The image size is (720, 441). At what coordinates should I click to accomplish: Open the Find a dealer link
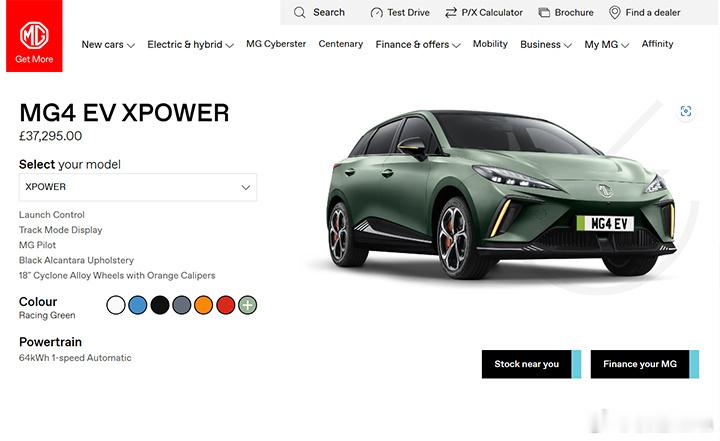coord(652,13)
